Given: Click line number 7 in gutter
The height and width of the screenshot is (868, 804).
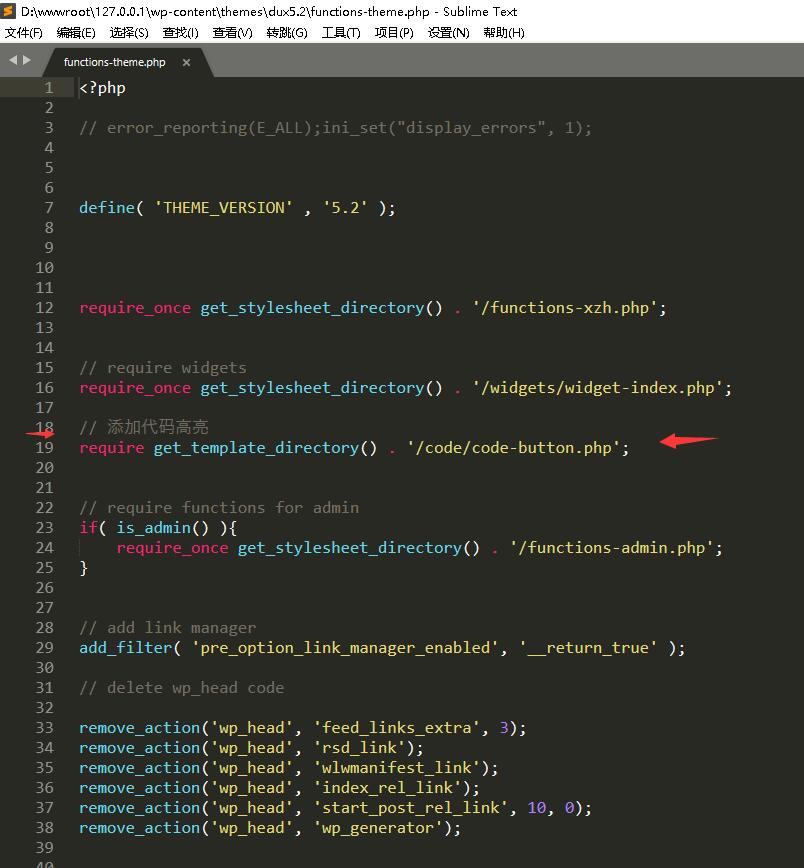Looking at the screenshot, I should tap(49, 208).
